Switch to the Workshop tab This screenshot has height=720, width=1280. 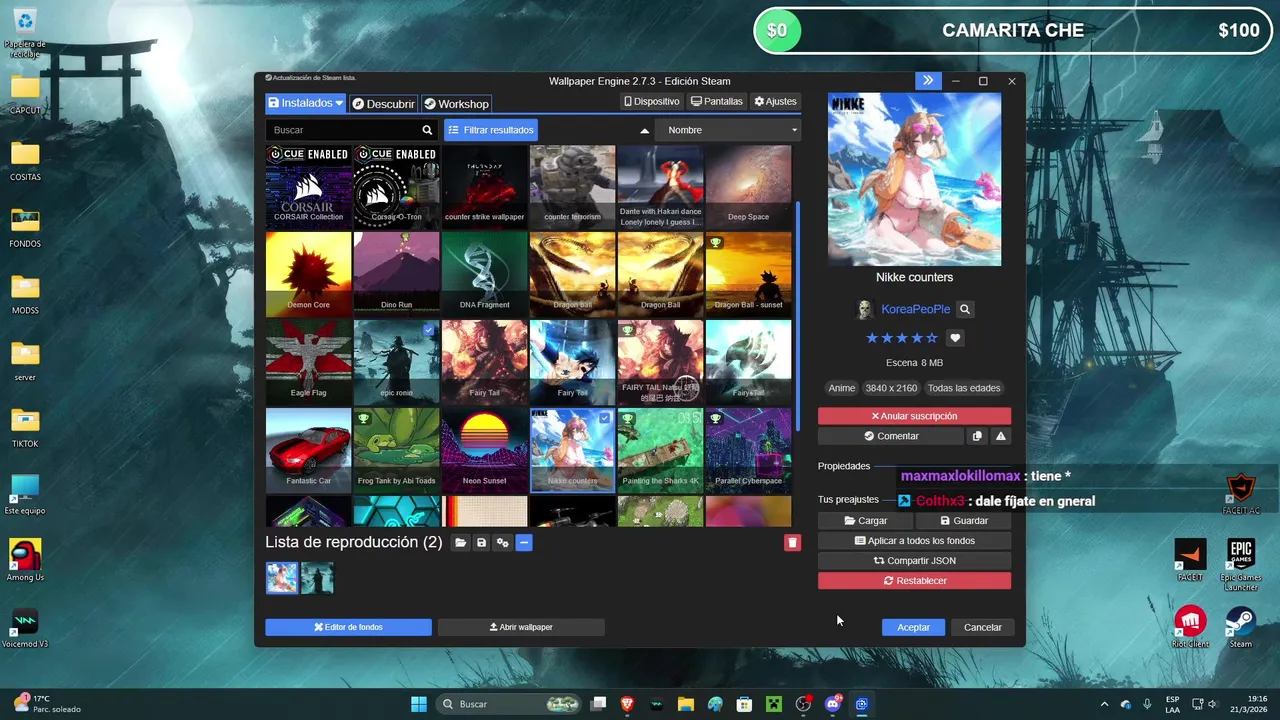[456, 104]
